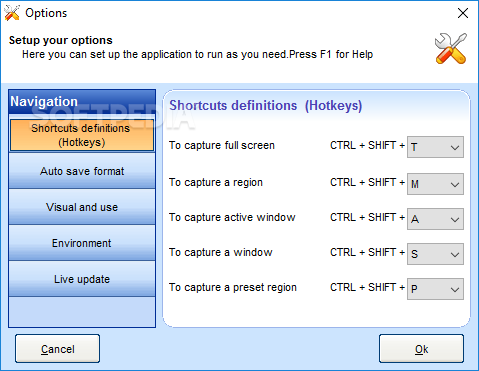This screenshot has width=479, height=371.
Task: Open the preset region hotkey dropdown
Action: [435, 289]
